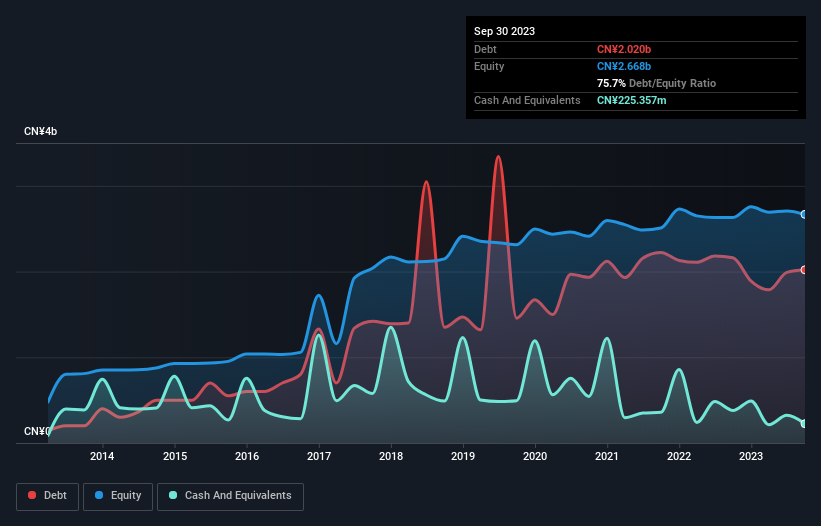Click the Cash endpoint marker at Sep 2023
Image resolution: width=821 pixels, height=526 pixels.
click(x=804, y=423)
